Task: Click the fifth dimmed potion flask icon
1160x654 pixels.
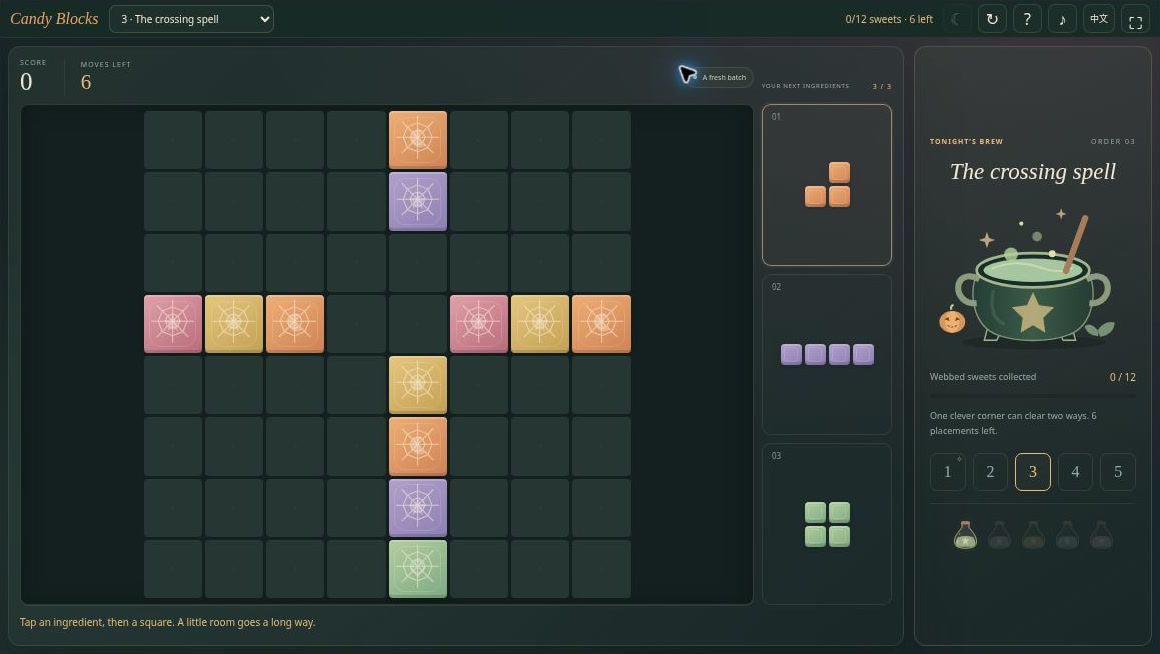Action: coord(1101,535)
